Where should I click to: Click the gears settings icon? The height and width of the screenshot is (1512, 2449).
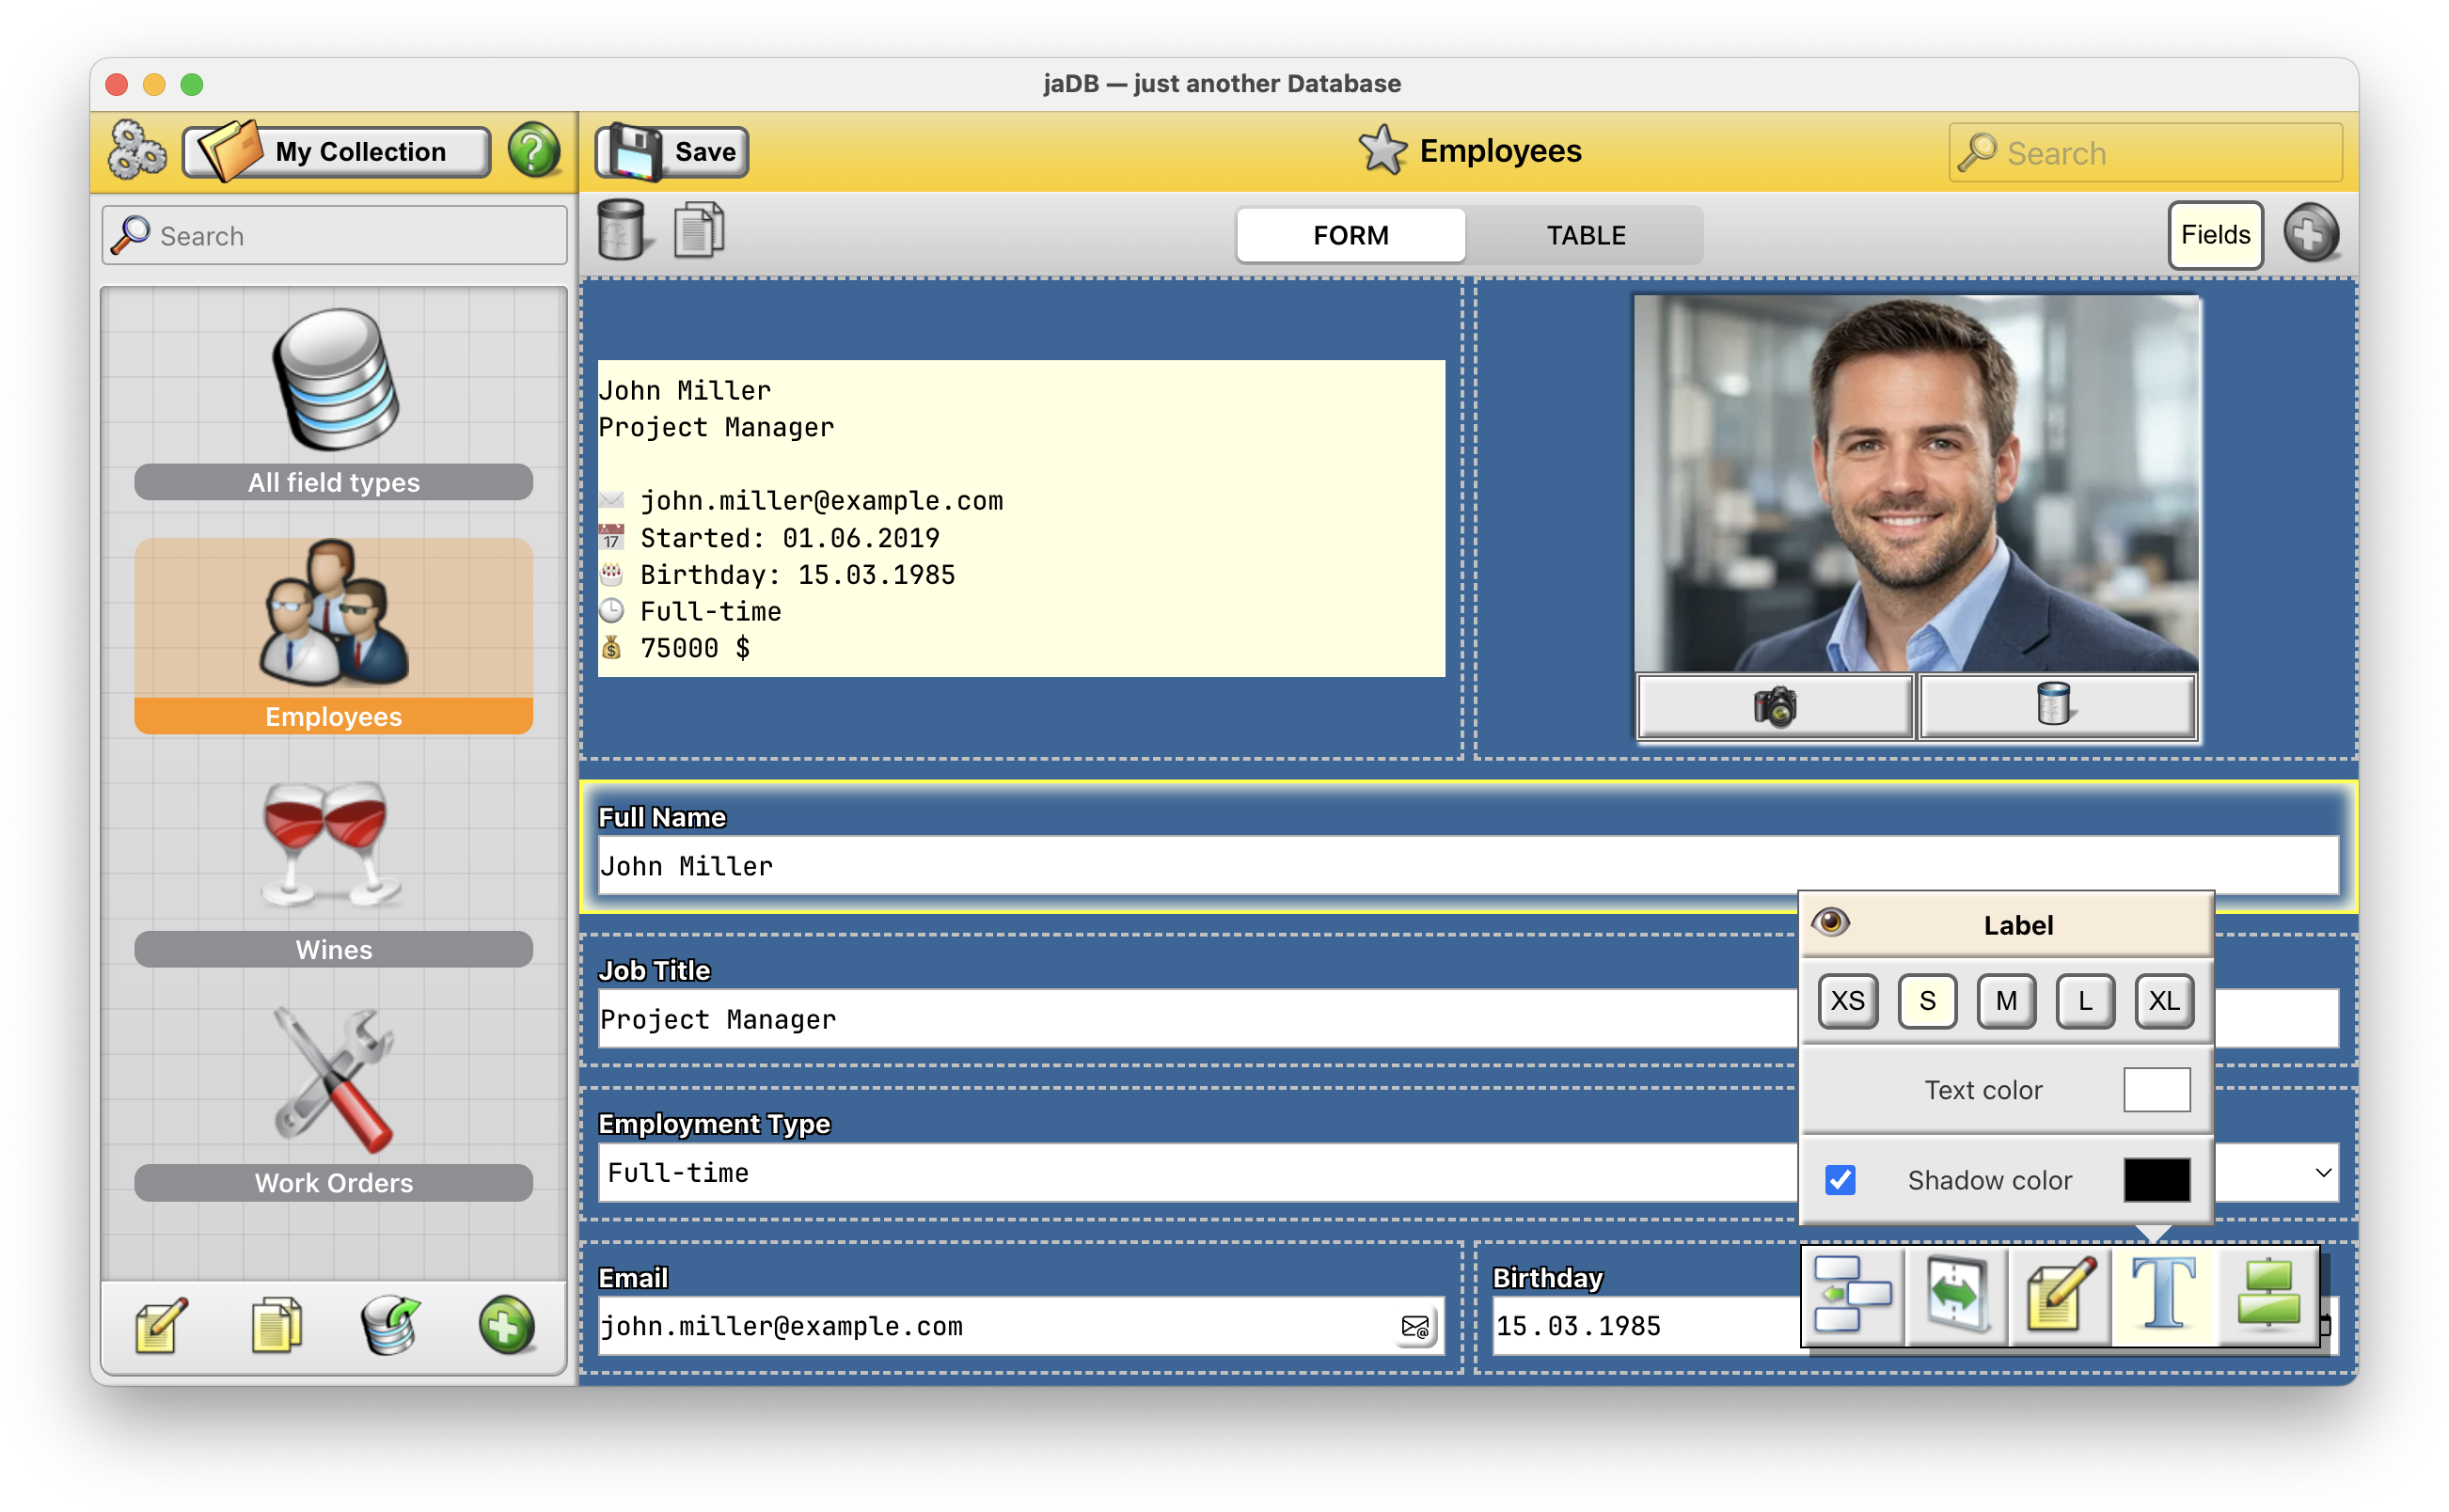(137, 151)
